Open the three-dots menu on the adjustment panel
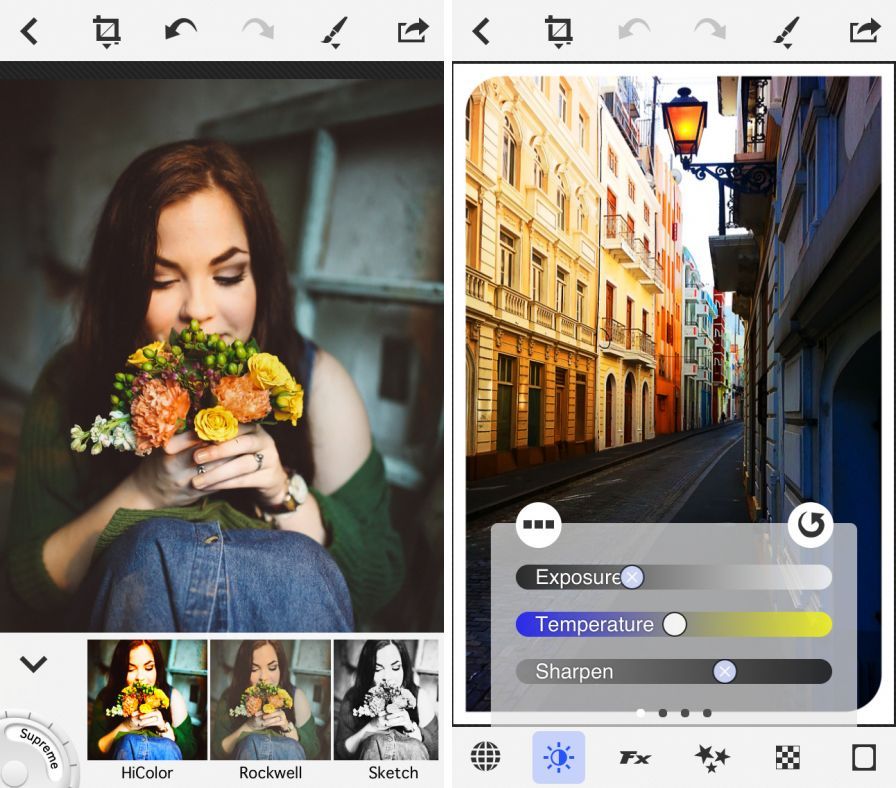The height and width of the screenshot is (788, 896). 539,523
